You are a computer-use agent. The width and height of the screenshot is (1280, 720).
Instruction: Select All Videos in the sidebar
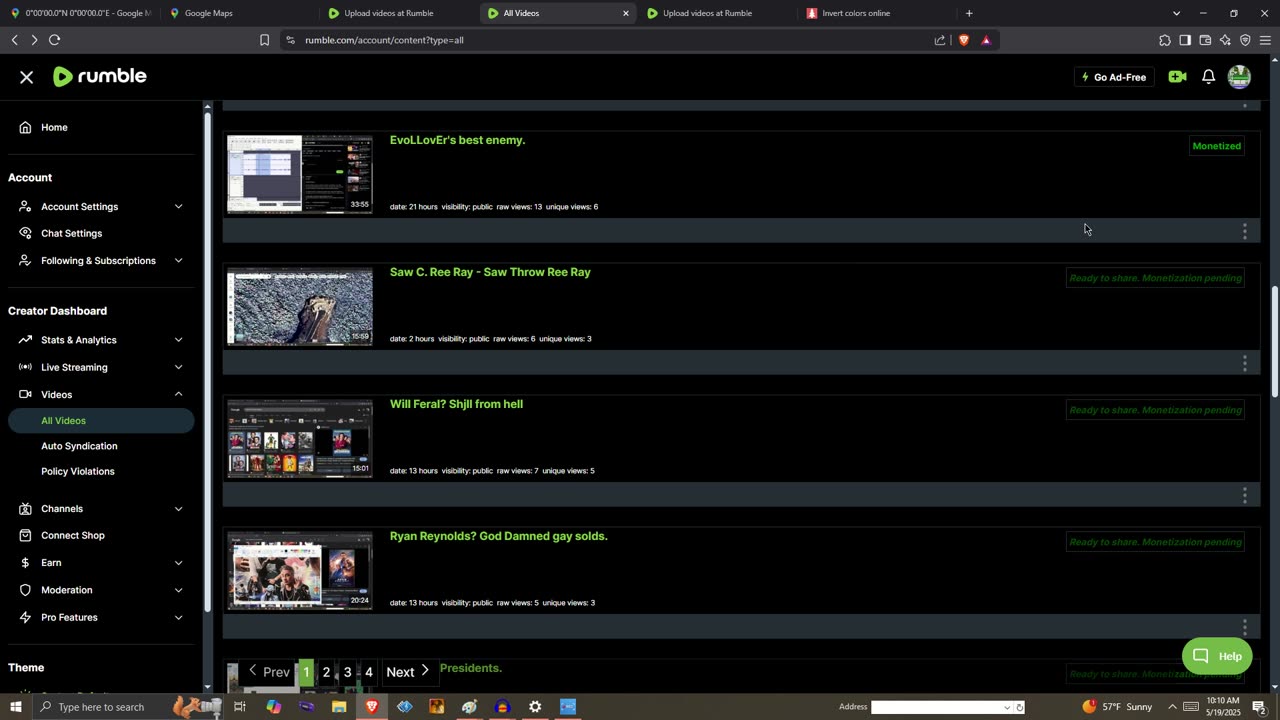(101, 421)
